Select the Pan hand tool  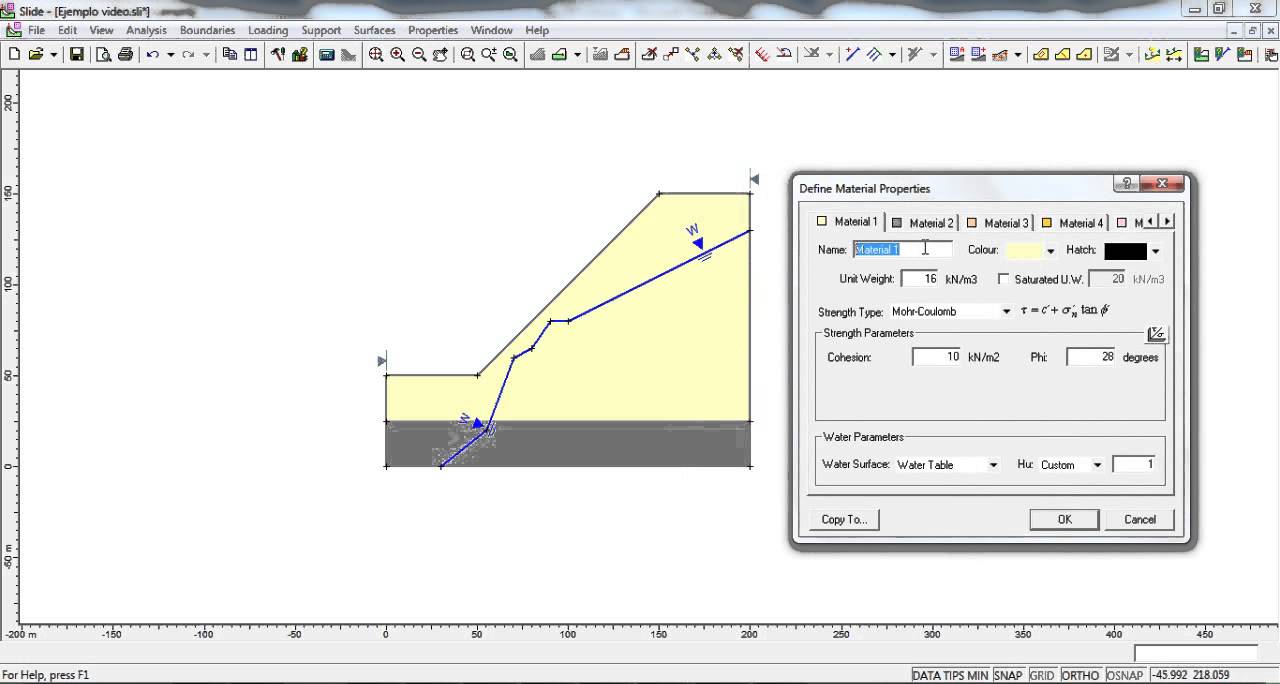[441, 55]
